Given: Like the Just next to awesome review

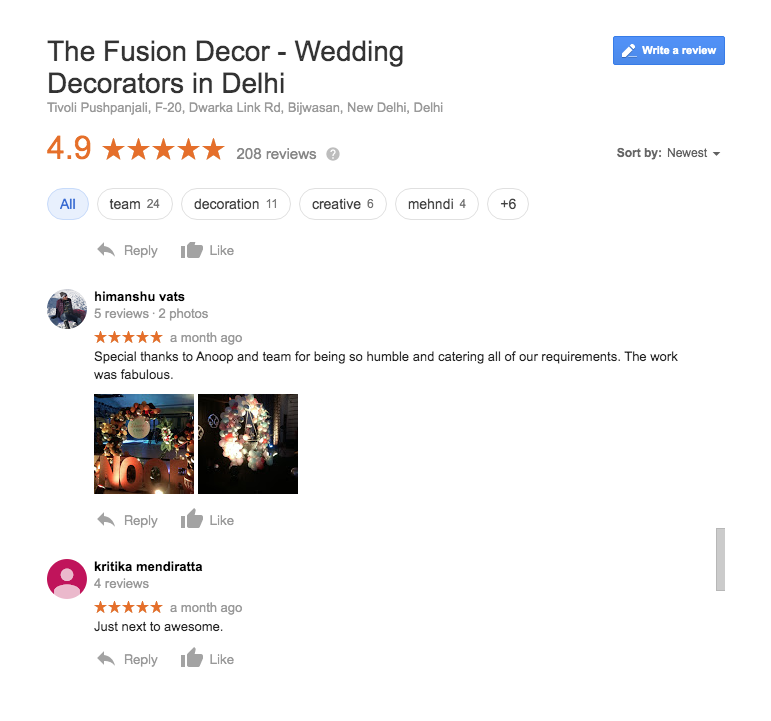Looking at the screenshot, I should (x=207, y=659).
